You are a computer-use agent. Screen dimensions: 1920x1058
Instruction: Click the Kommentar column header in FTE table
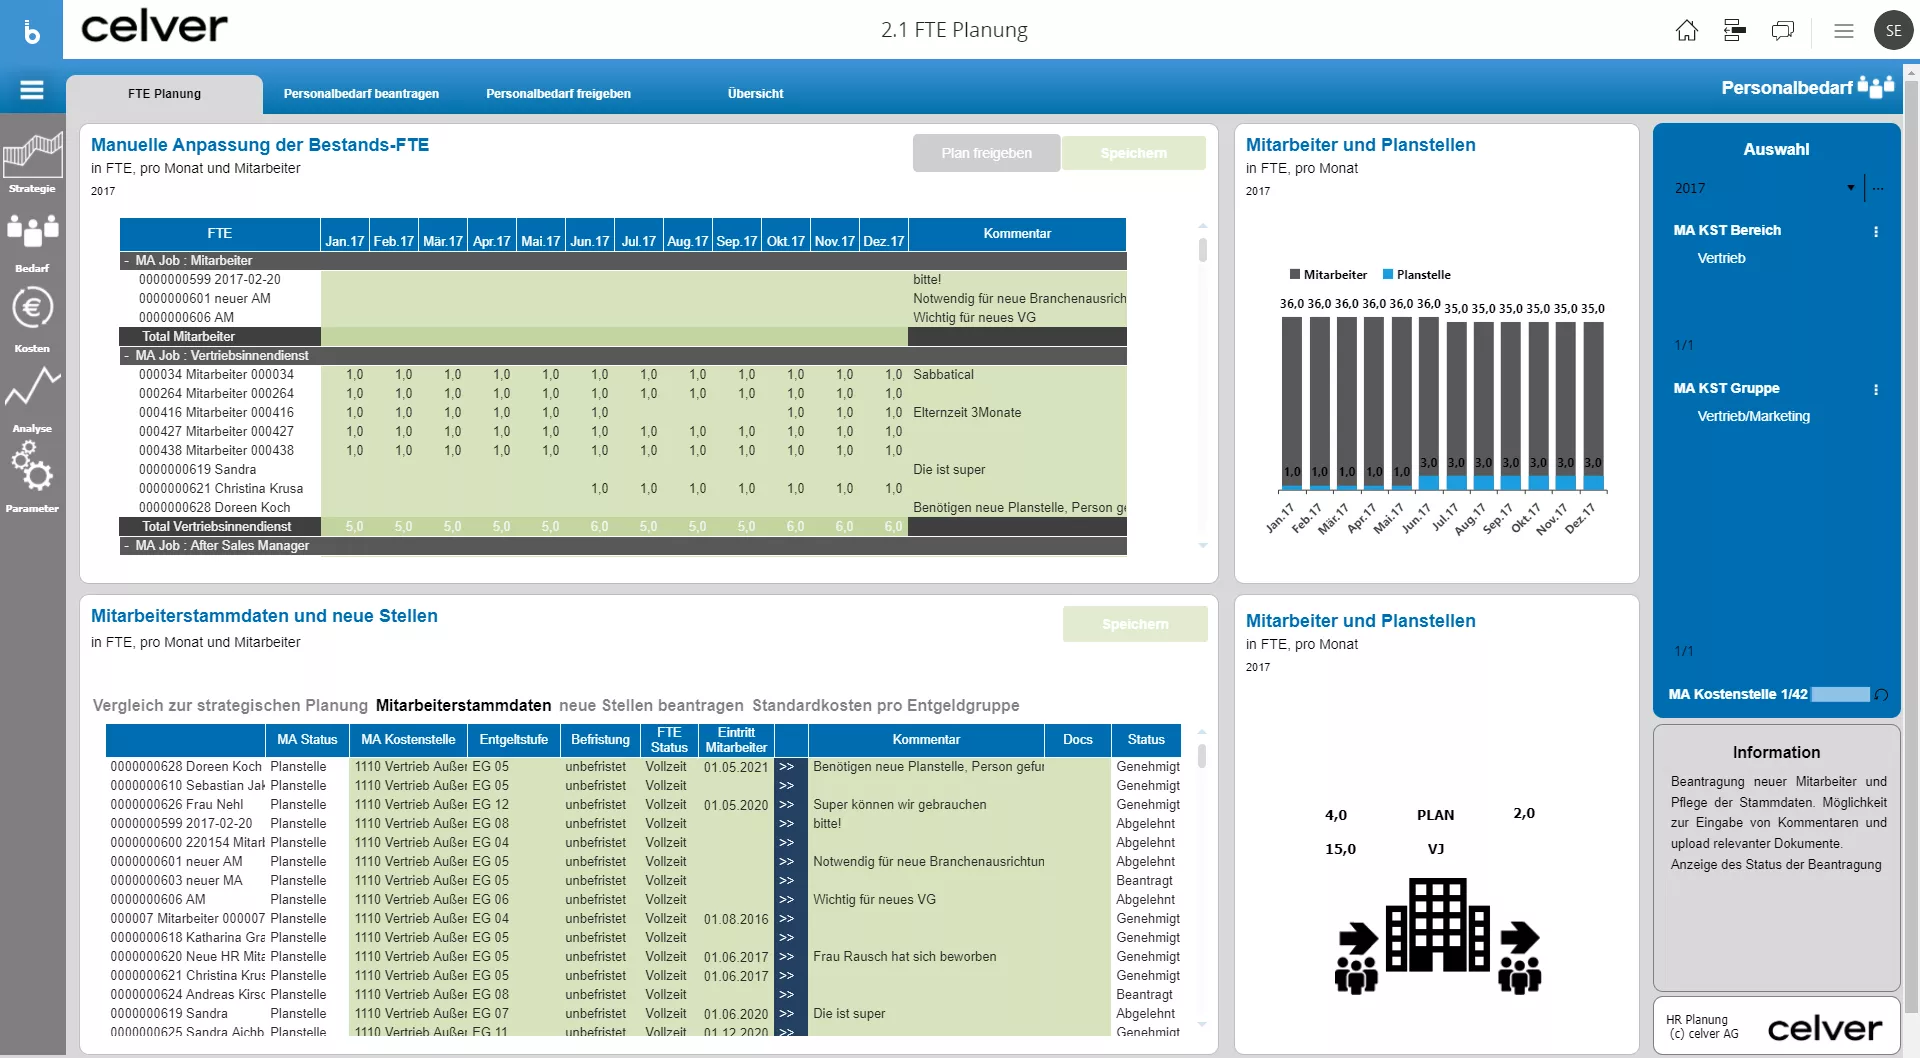[x=1017, y=234]
